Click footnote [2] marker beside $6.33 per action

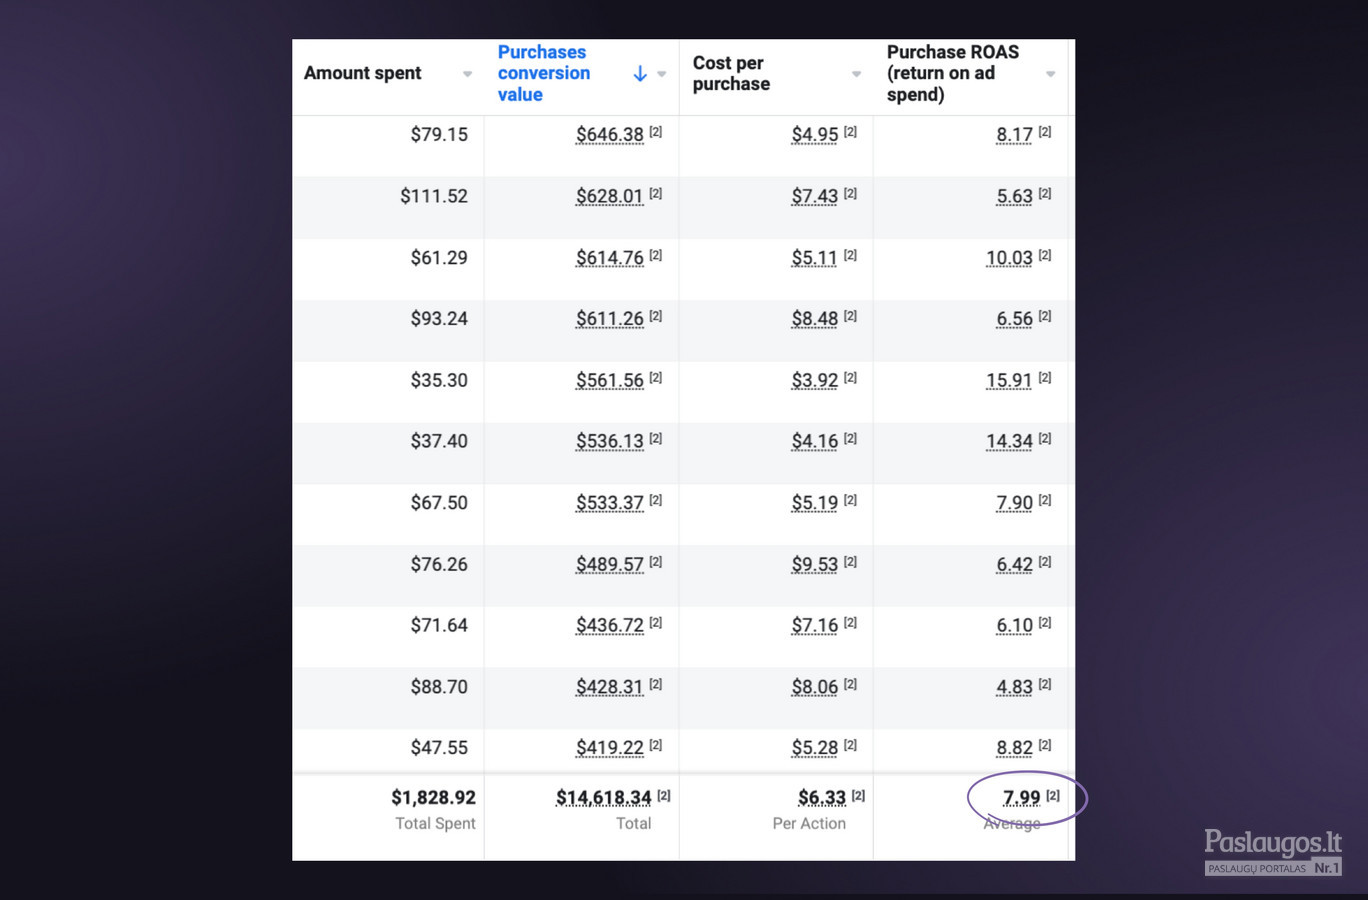click(858, 796)
